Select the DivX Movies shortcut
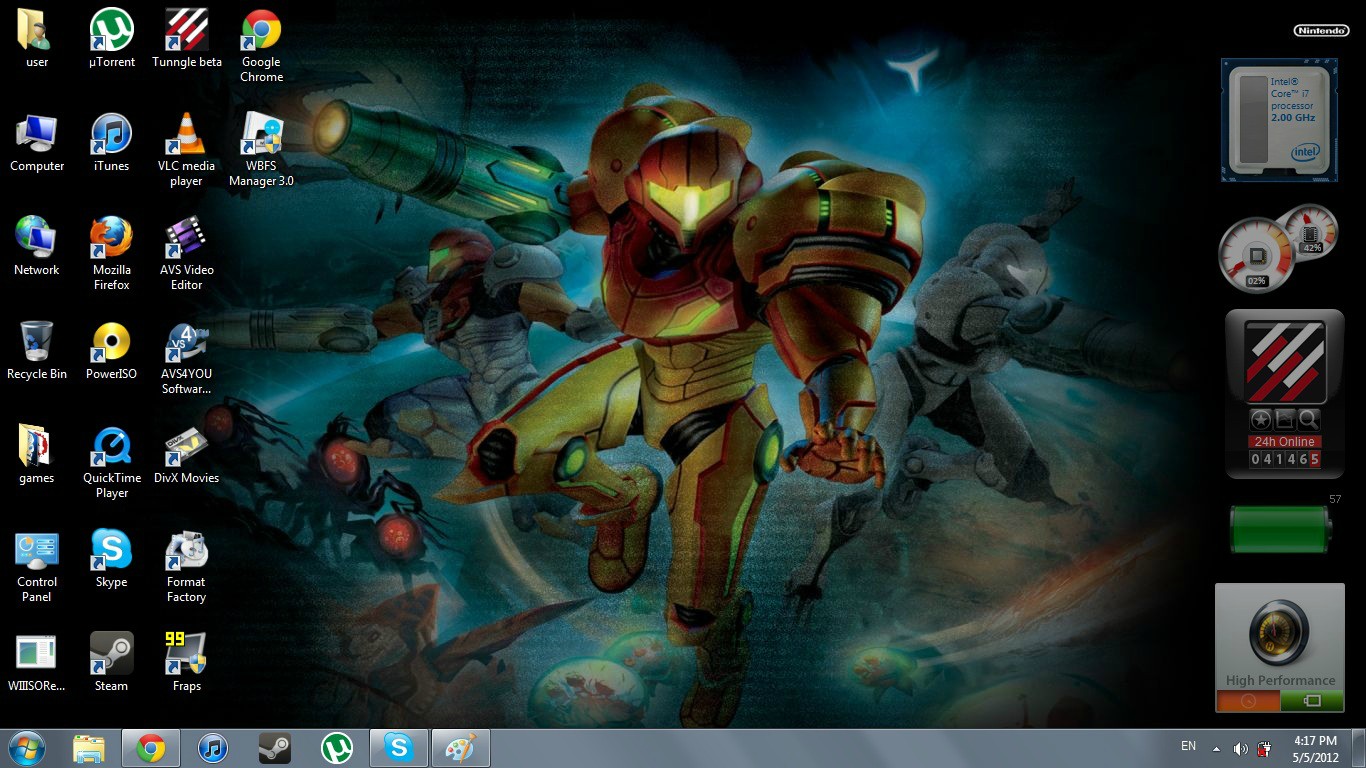 click(187, 455)
